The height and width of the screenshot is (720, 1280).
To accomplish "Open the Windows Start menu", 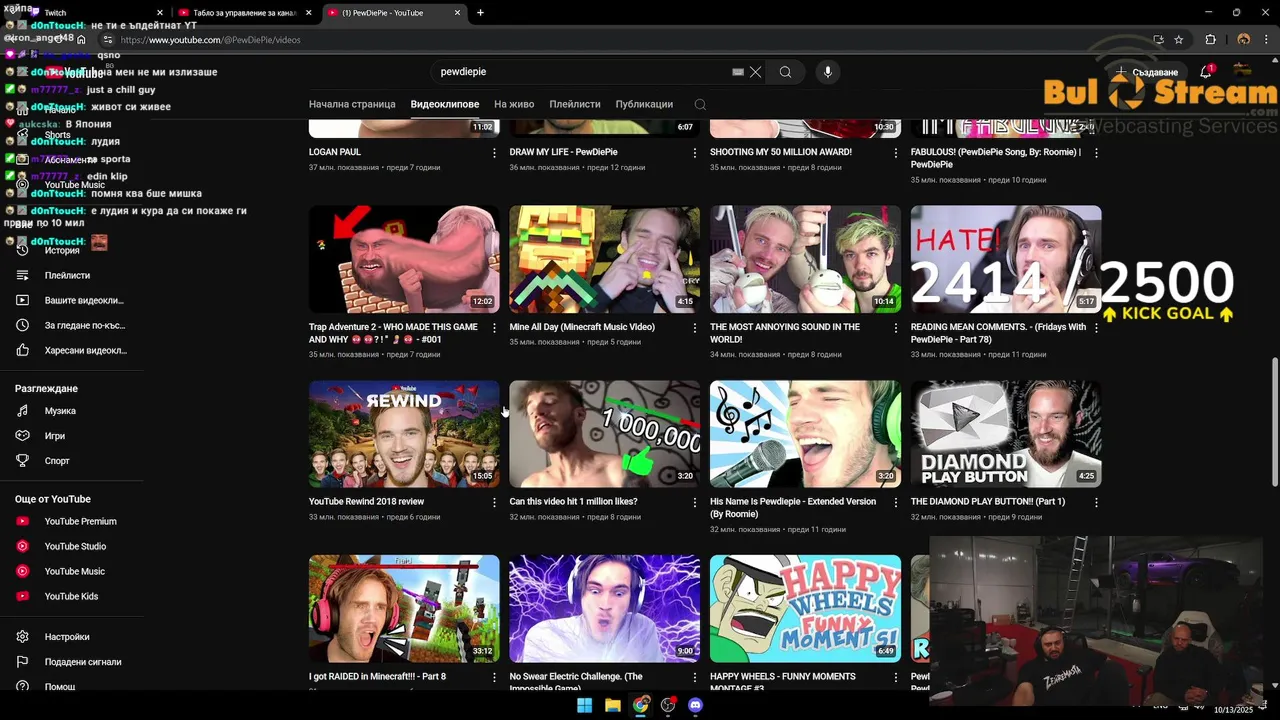I will [585, 705].
